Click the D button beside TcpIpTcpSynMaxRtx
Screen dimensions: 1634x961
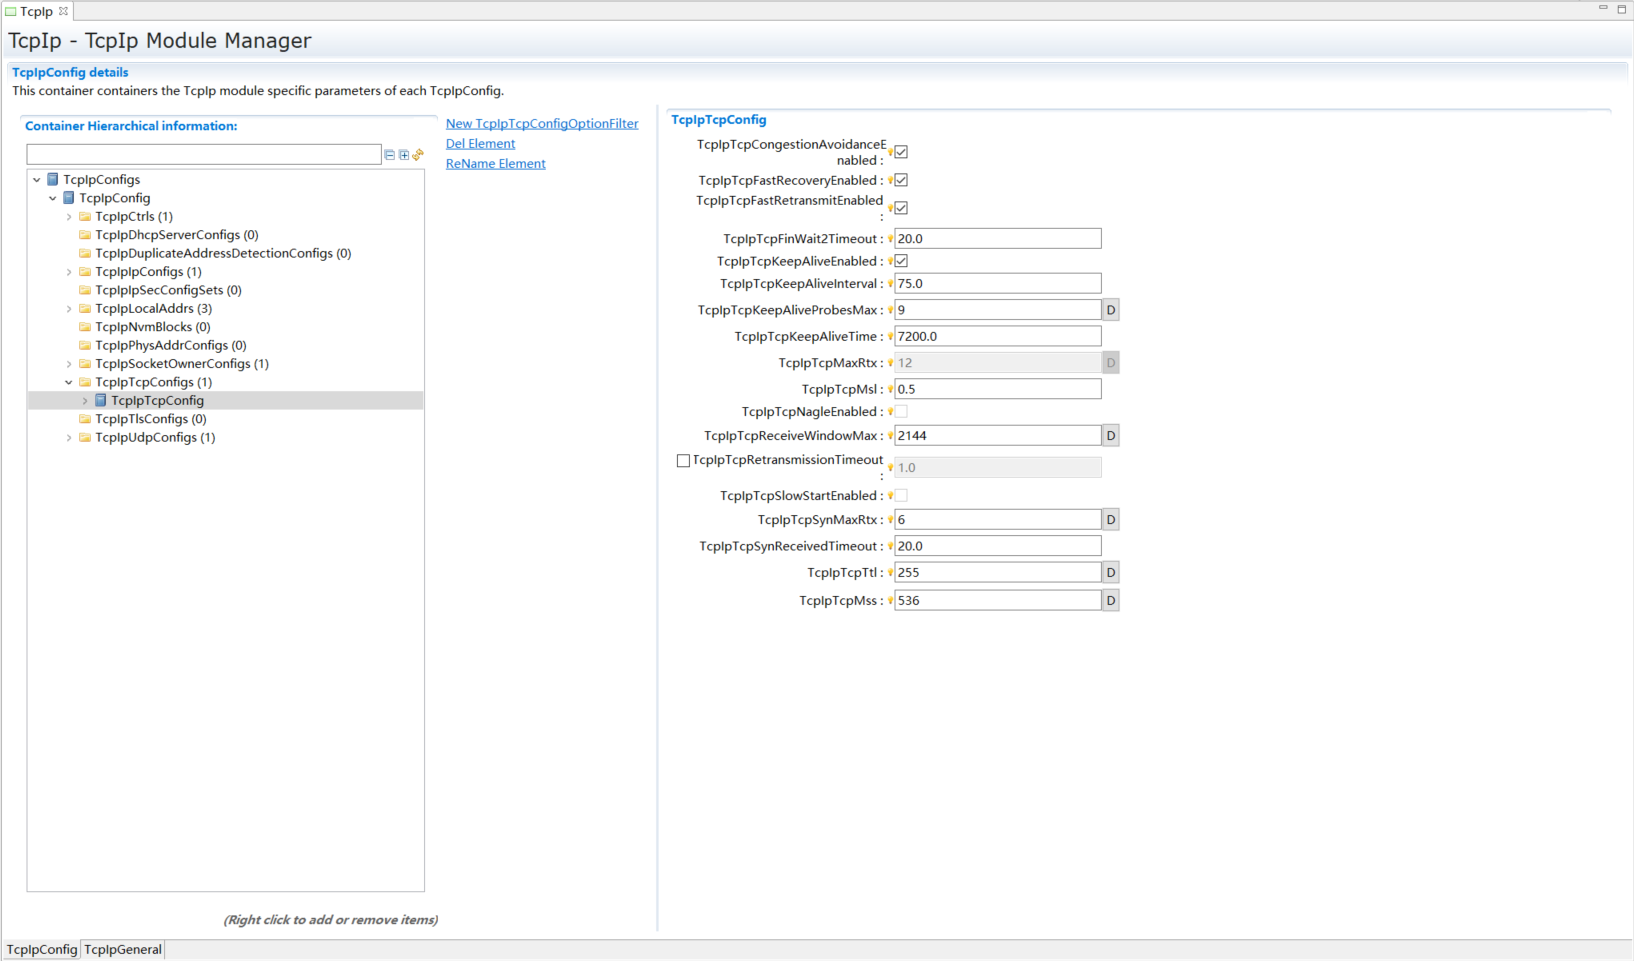[1110, 520]
